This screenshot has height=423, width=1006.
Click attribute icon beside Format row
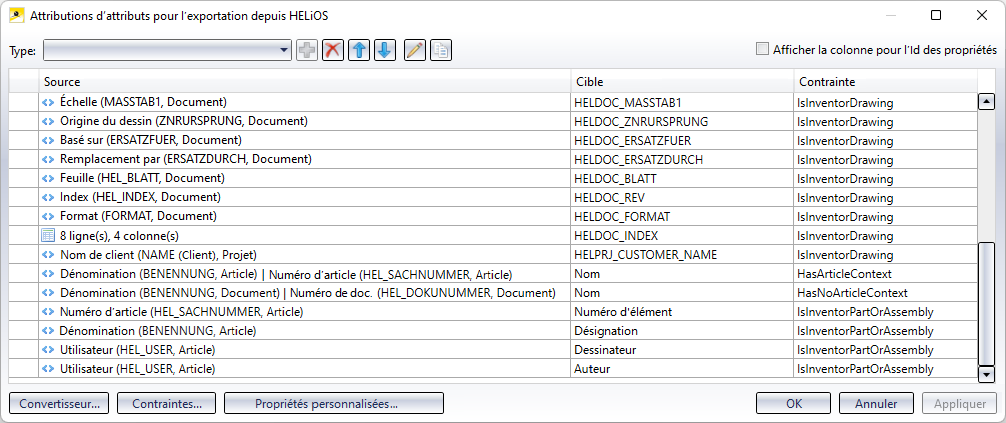coord(48,216)
